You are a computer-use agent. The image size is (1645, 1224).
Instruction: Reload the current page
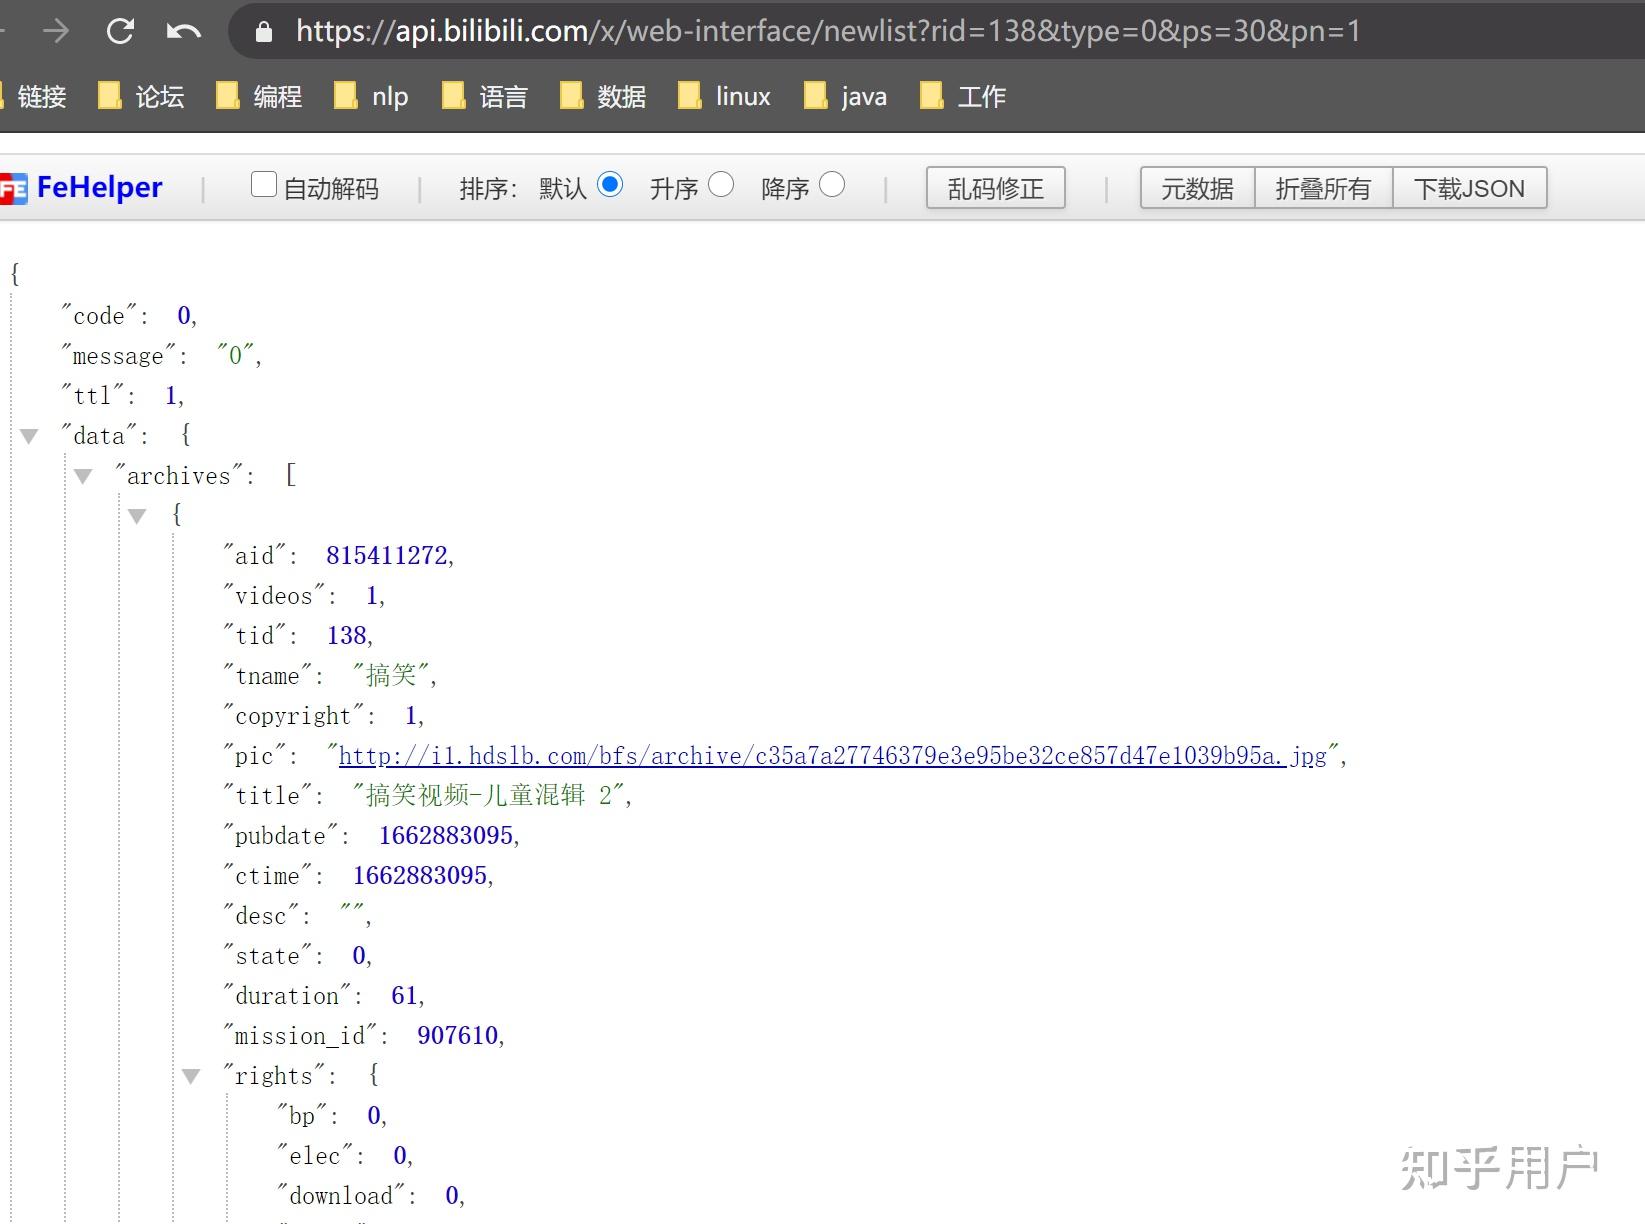(120, 31)
